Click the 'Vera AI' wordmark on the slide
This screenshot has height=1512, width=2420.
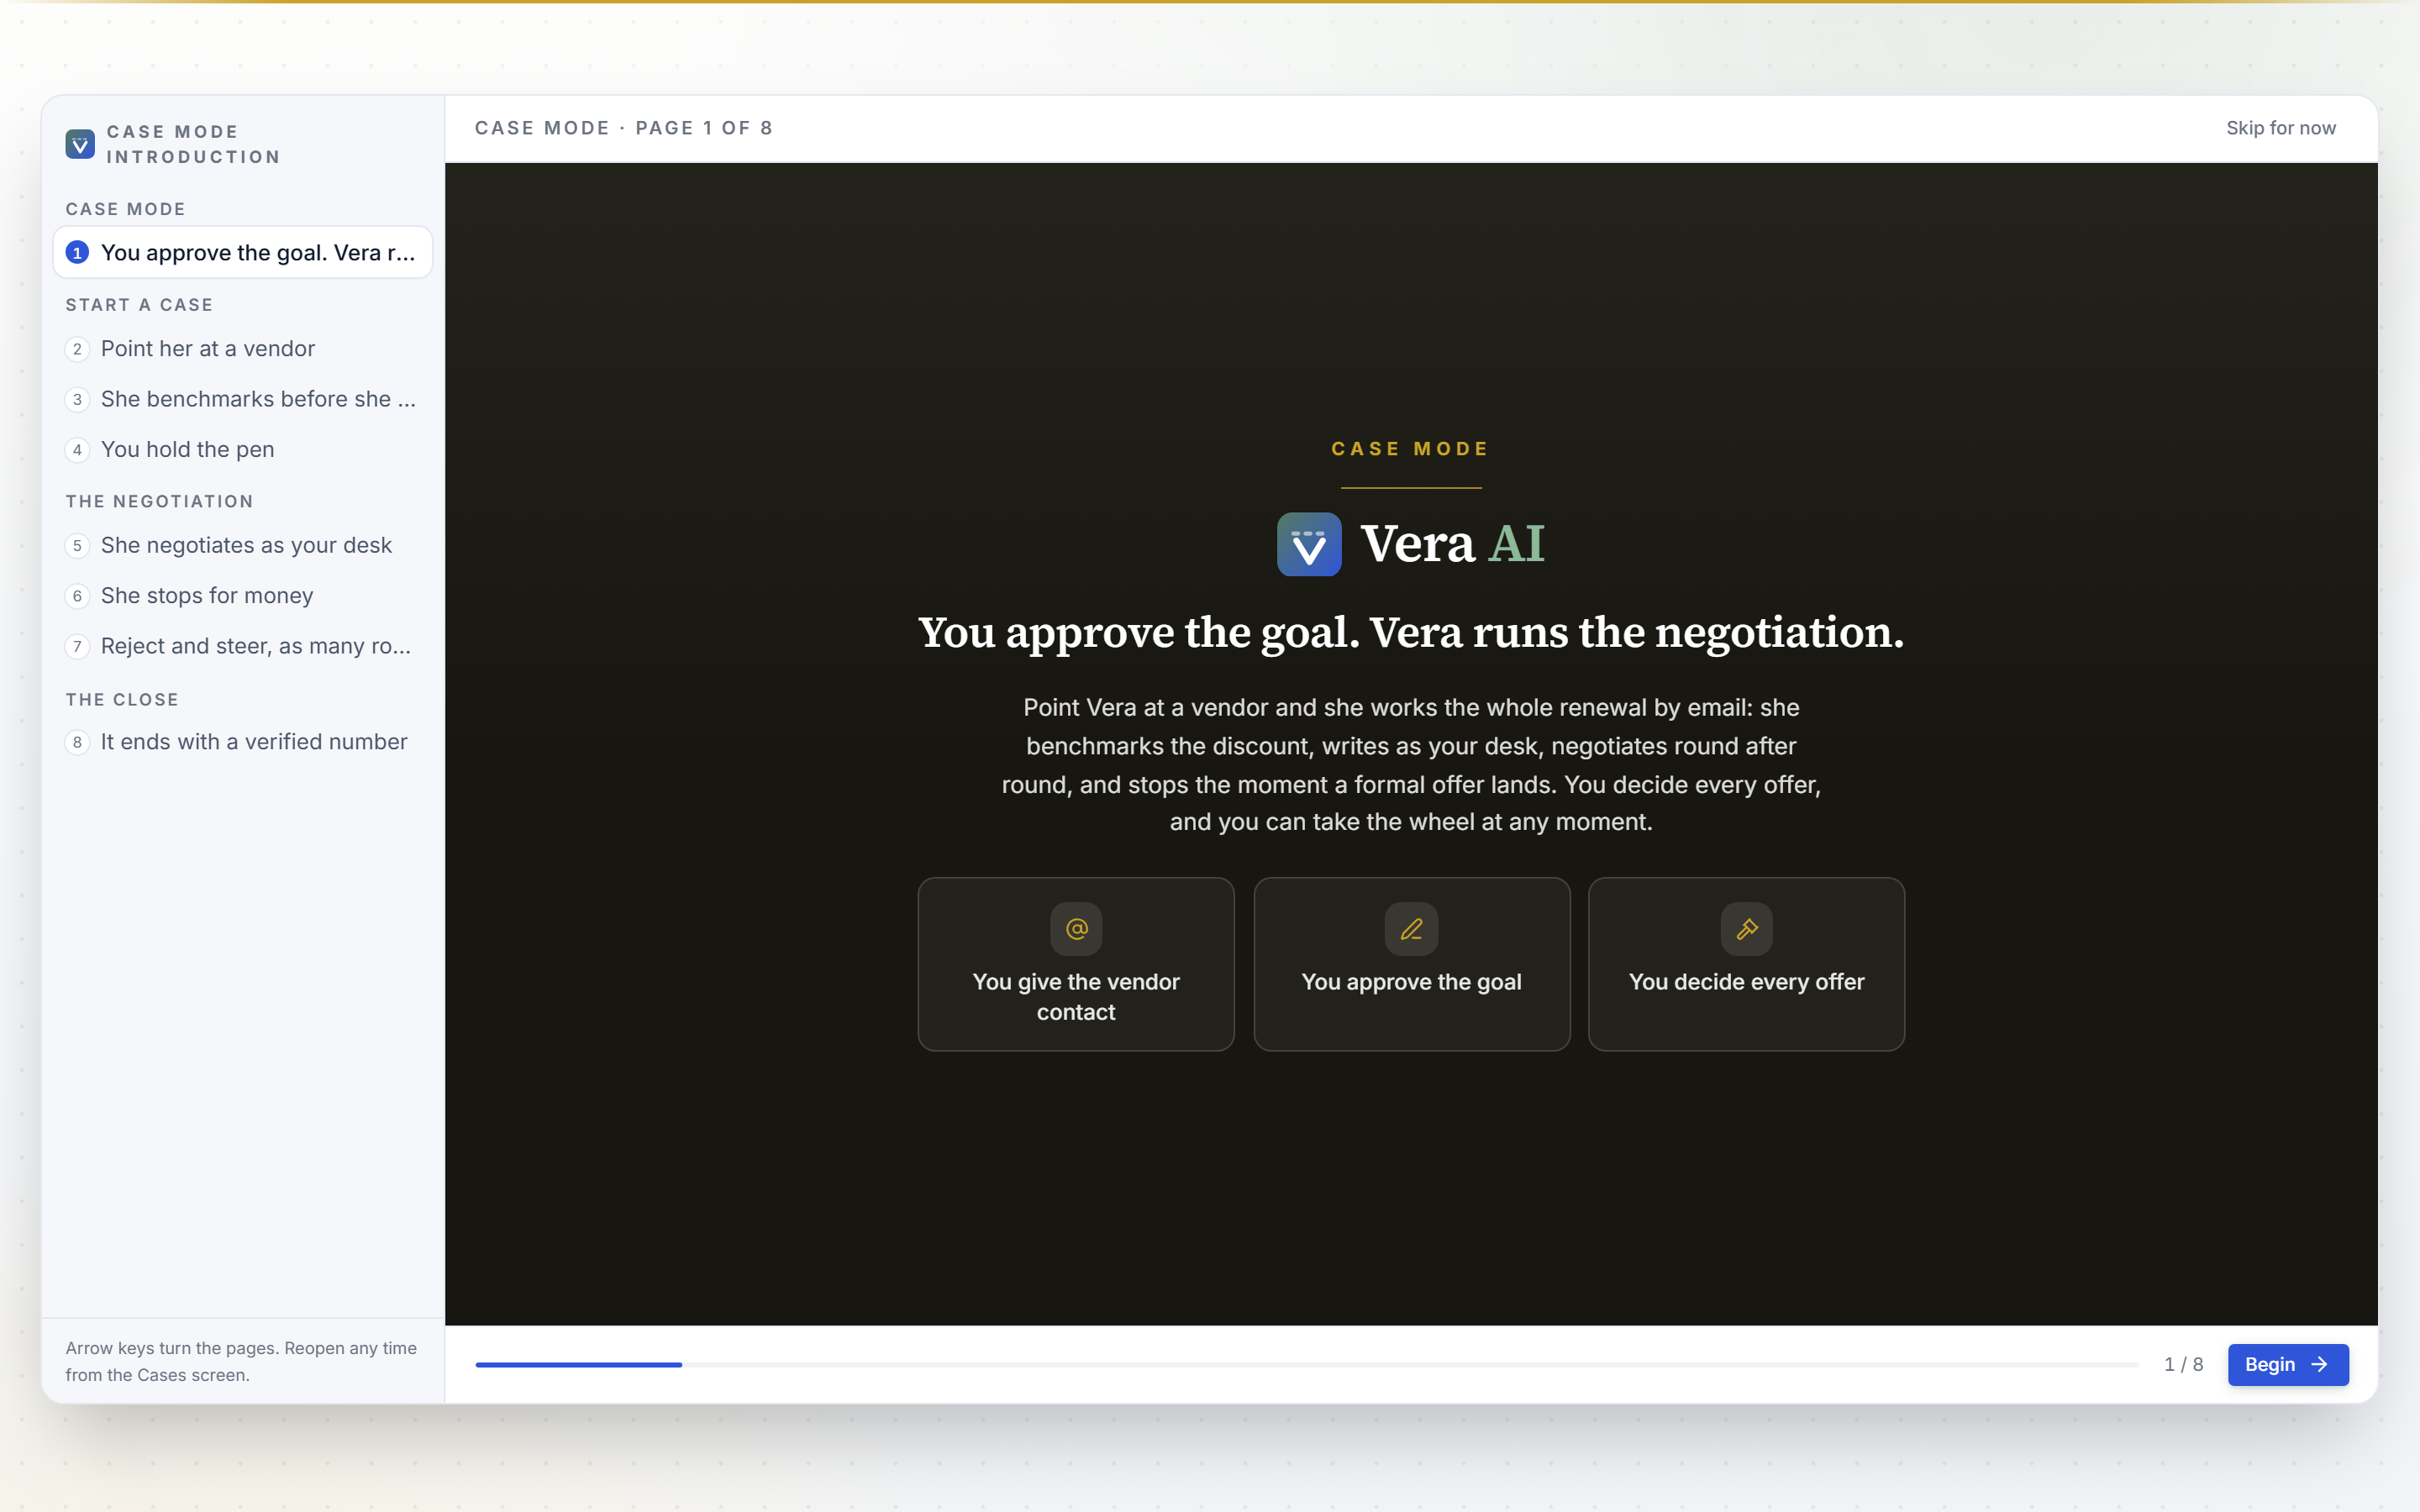(x=1453, y=543)
